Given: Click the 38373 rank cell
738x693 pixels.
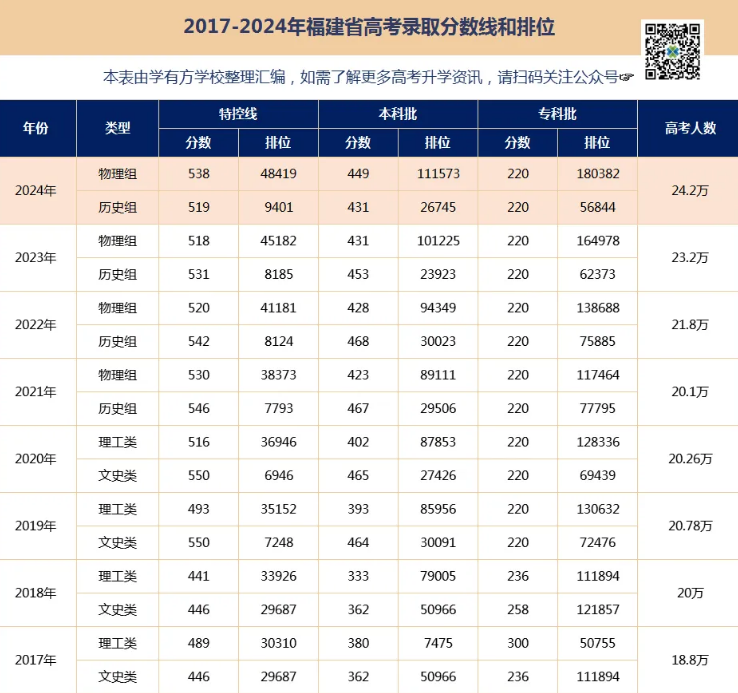Looking at the screenshot, I should coord(279,375).
